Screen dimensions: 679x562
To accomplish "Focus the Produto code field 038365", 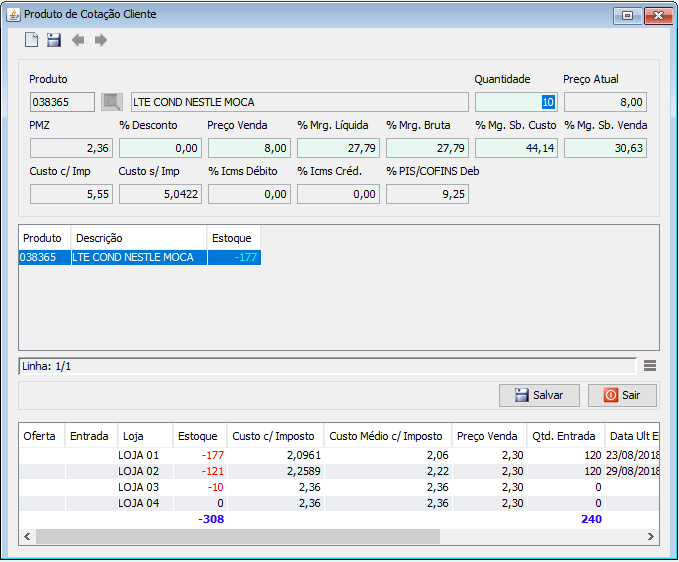I will tap(62, 102).
